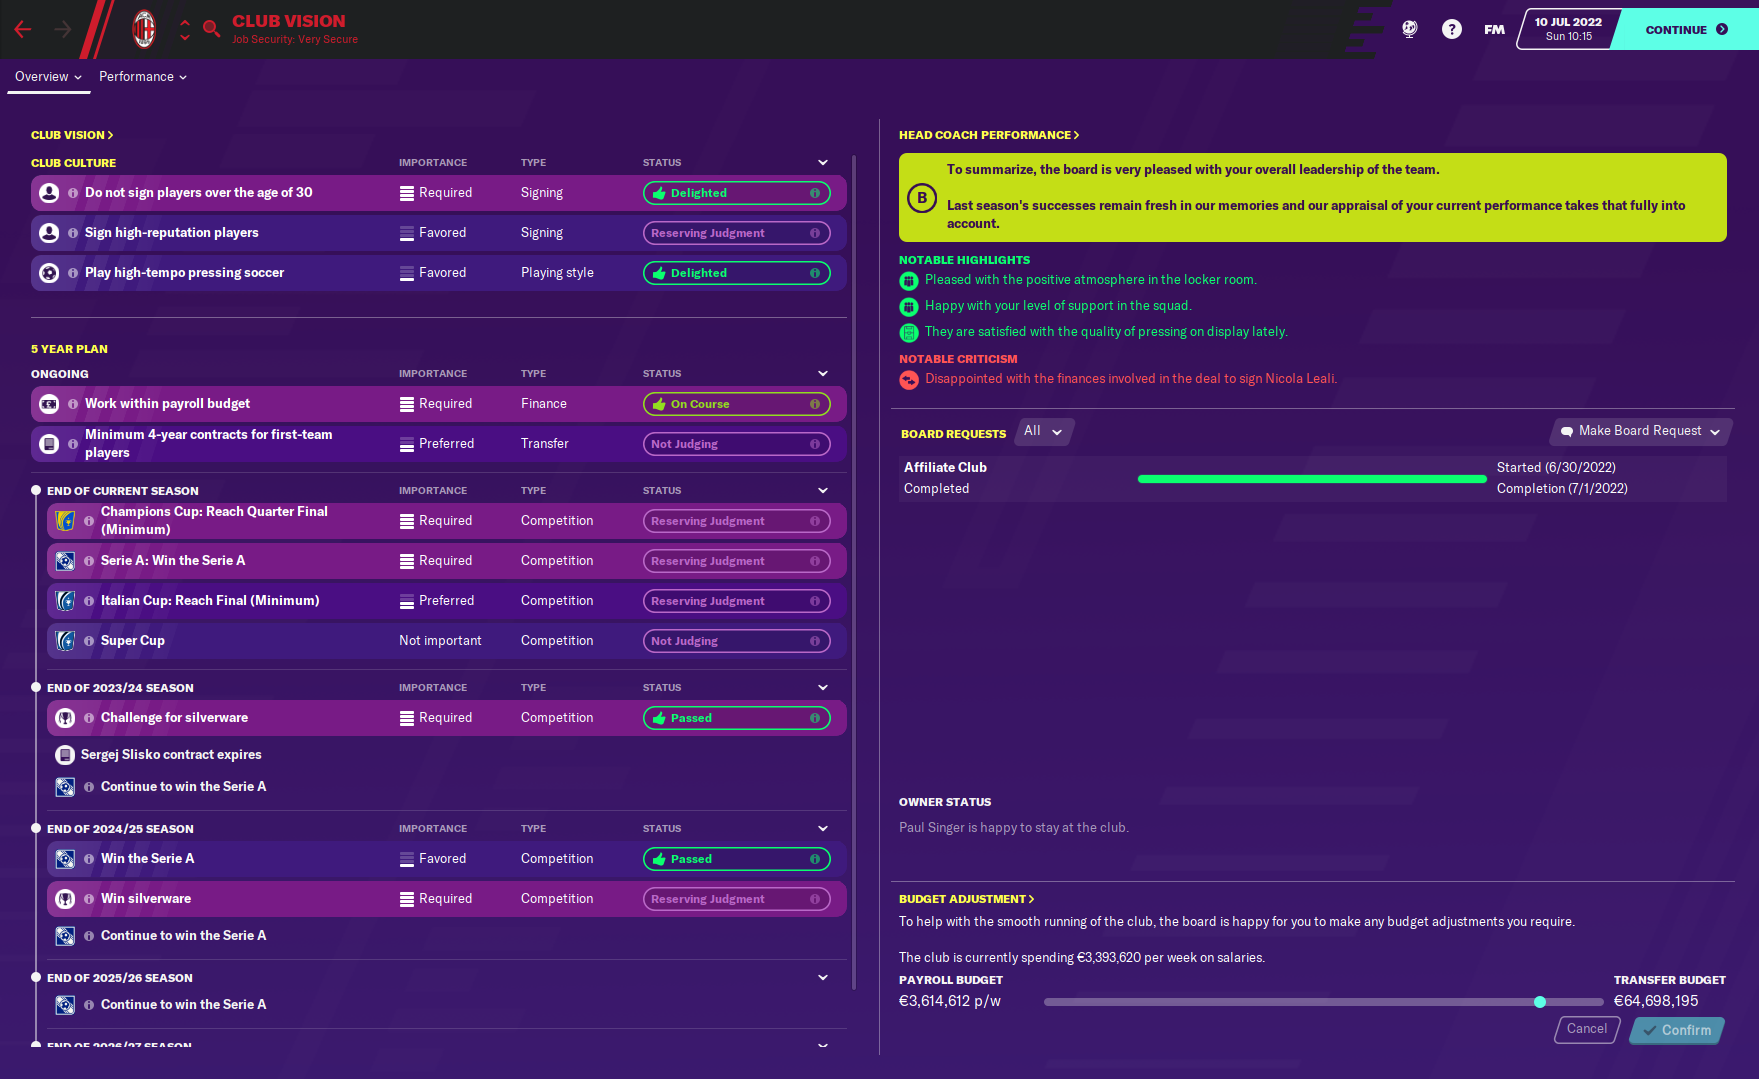
Task: Click the FM menu logo
Action: (x=1494, y=30)
